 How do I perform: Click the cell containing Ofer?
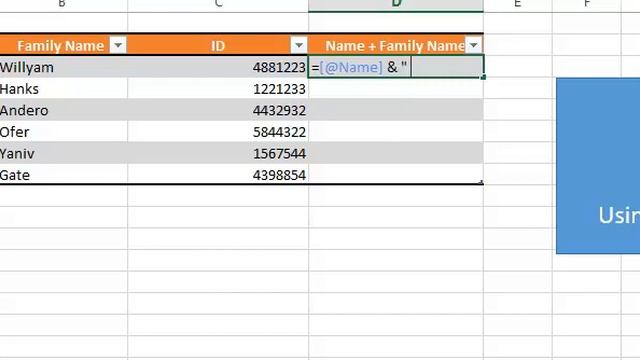(63, 132)
